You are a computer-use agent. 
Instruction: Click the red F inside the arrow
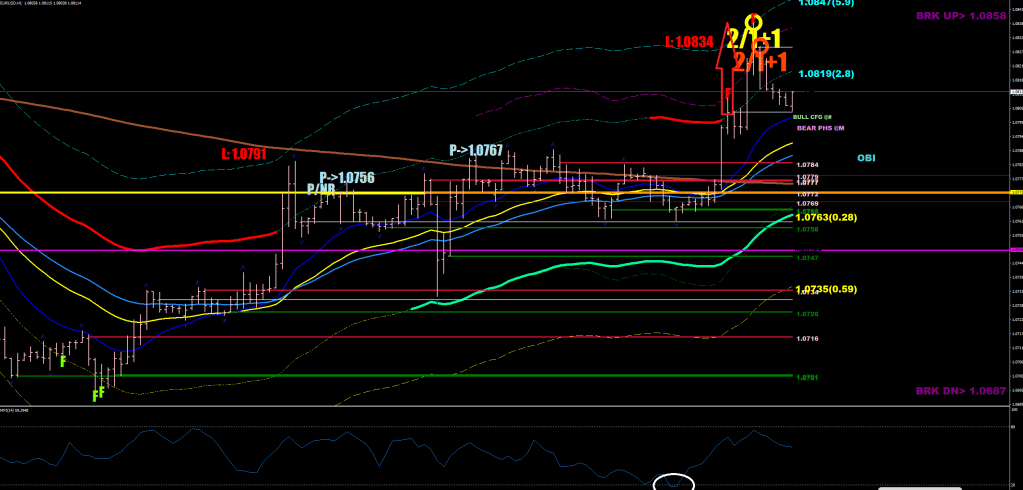point(728,94)
